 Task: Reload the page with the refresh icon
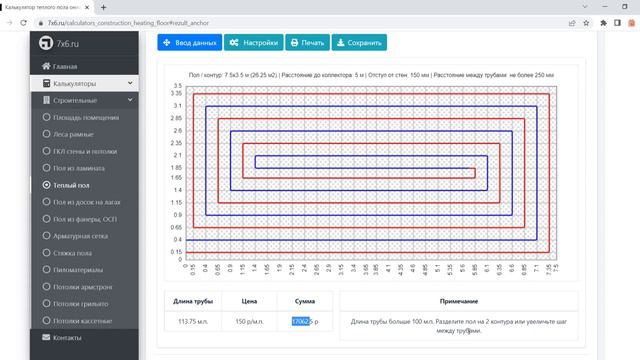[23, 23]
